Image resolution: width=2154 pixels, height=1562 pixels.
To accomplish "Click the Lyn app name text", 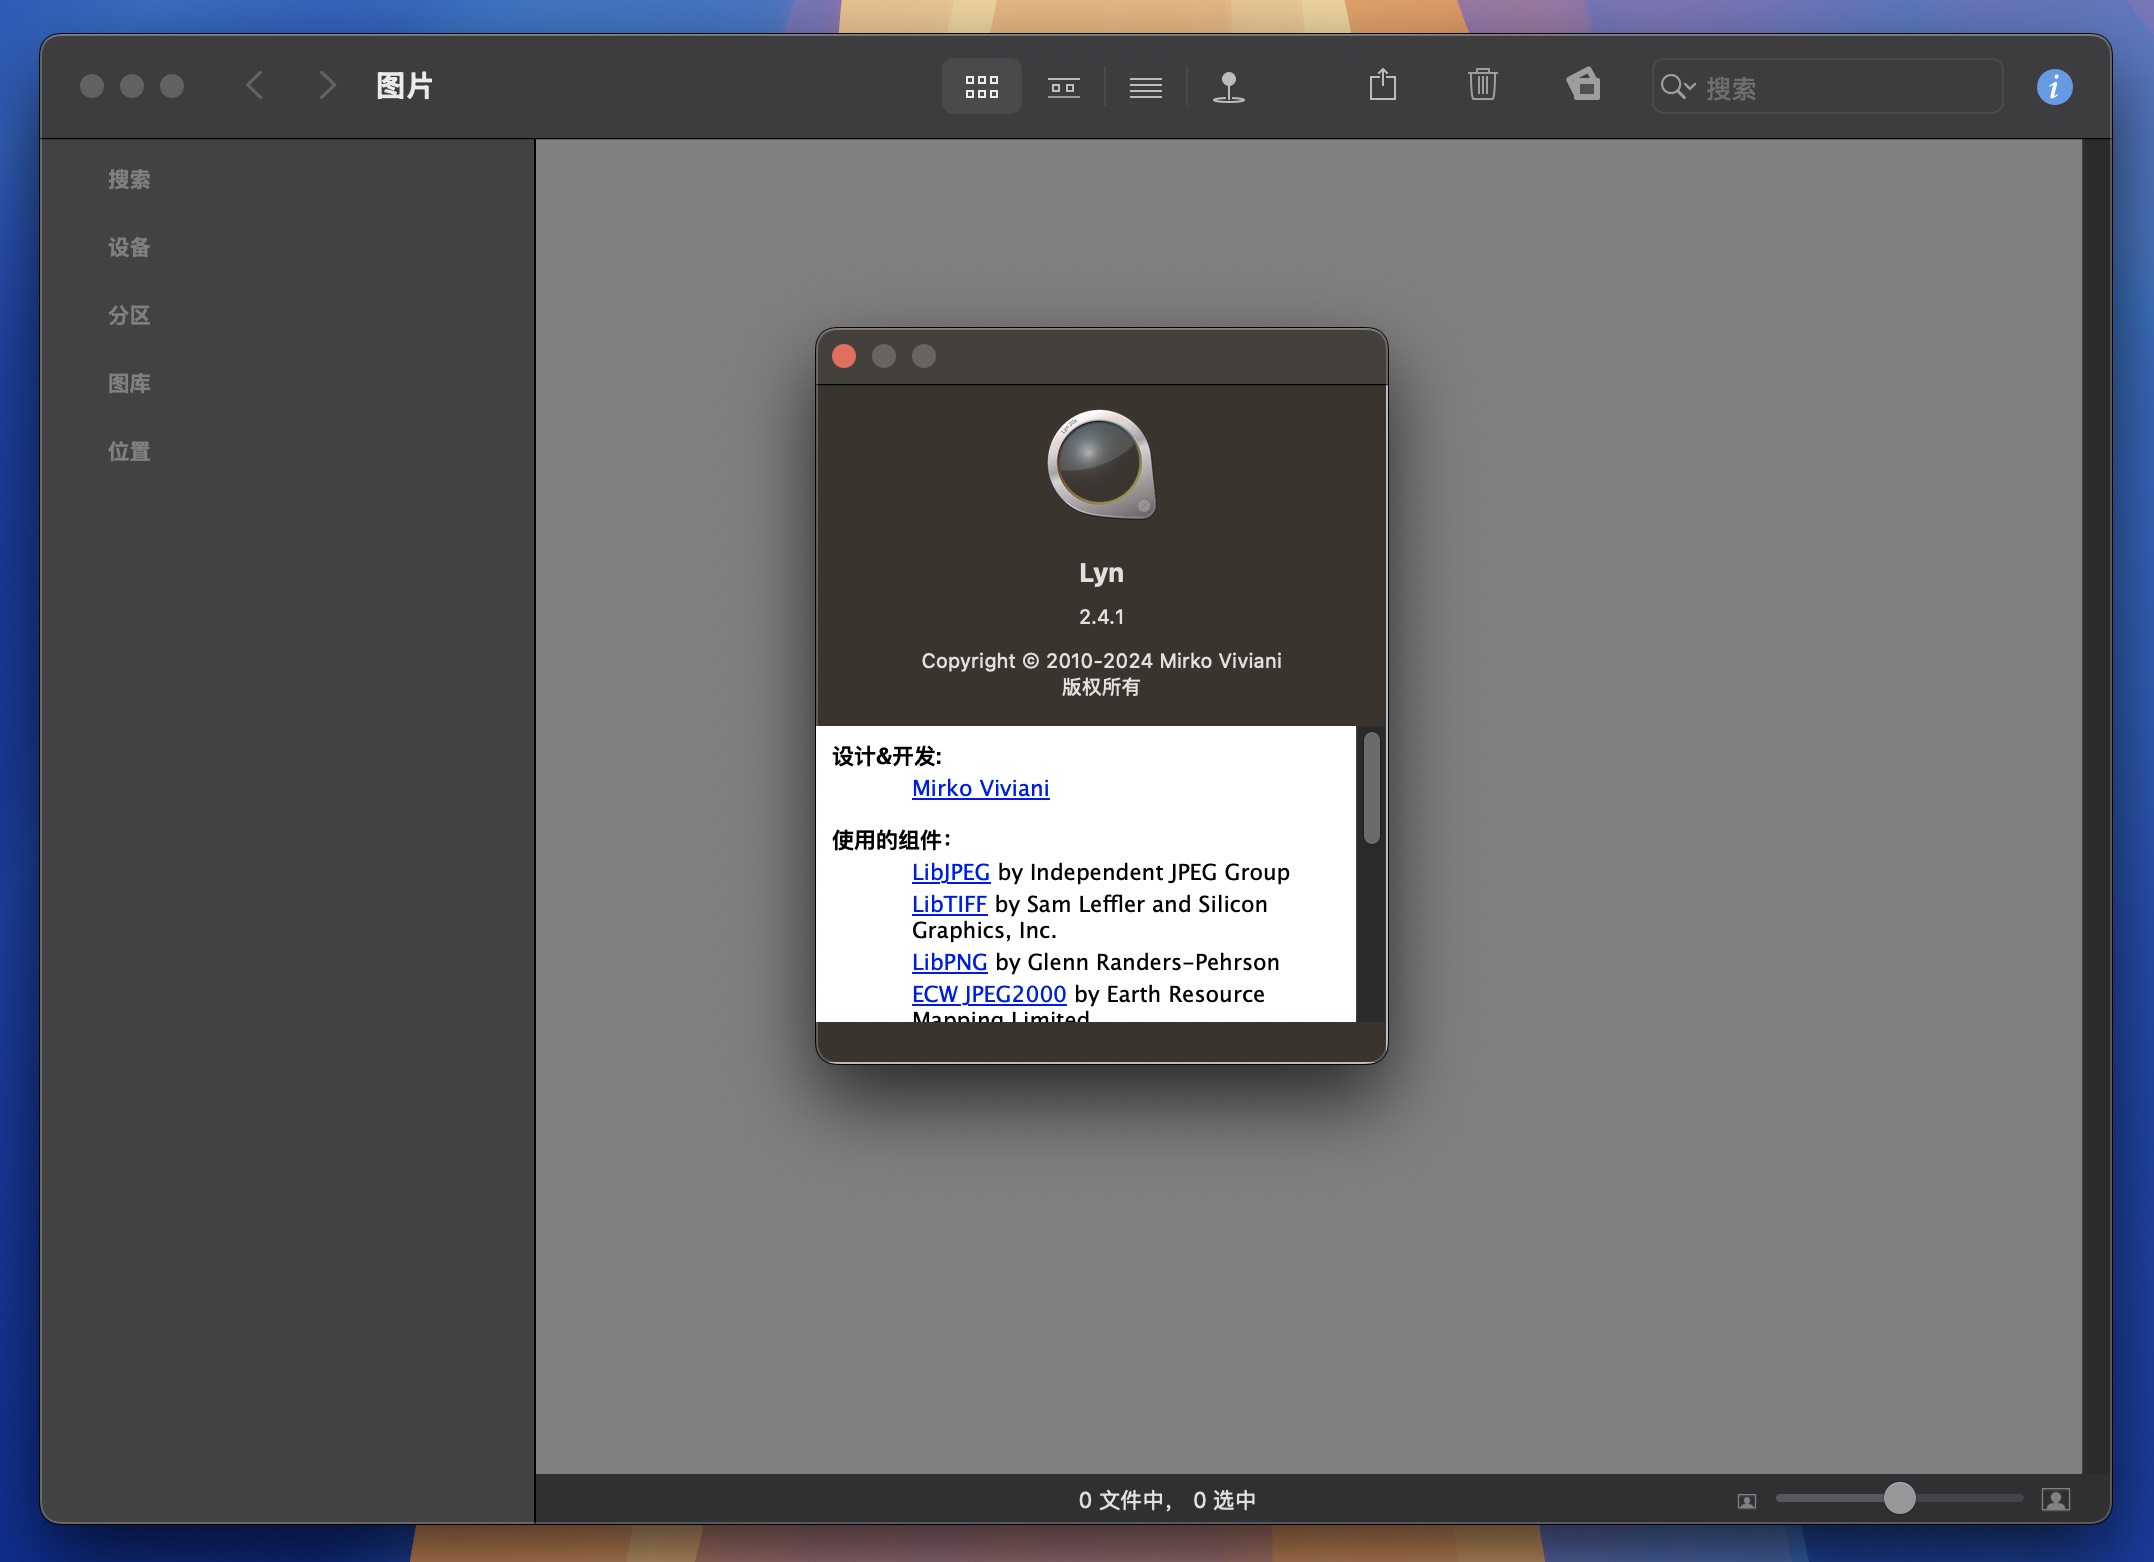I will (x=1101, y=573).
